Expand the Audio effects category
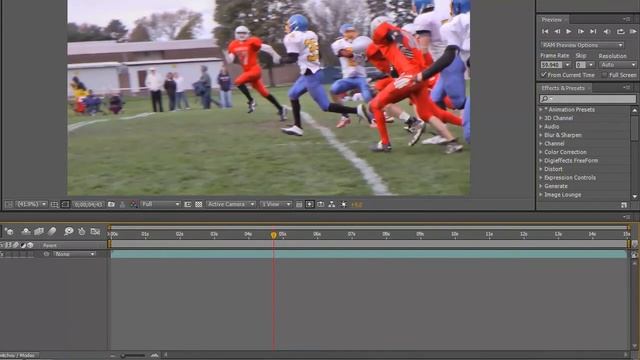Viewport: 640px width, 360px height. pos(541,127)
